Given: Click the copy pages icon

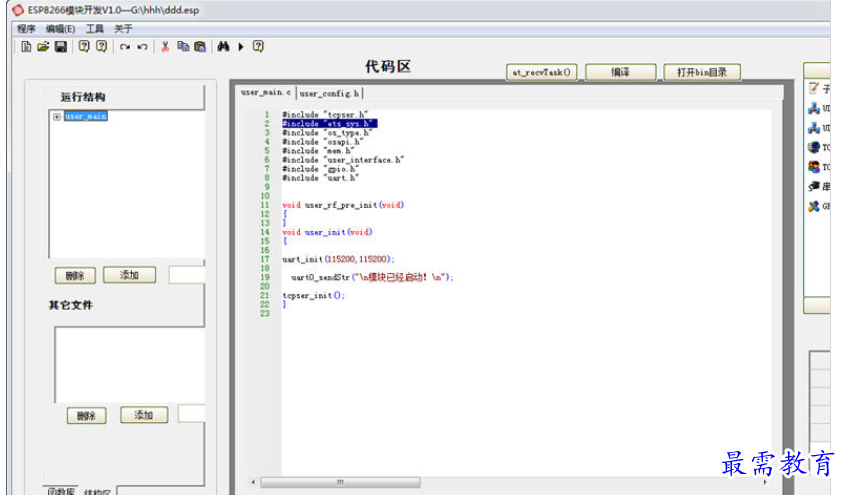Looking at the screenshot, I should click(x=183, y=47).
